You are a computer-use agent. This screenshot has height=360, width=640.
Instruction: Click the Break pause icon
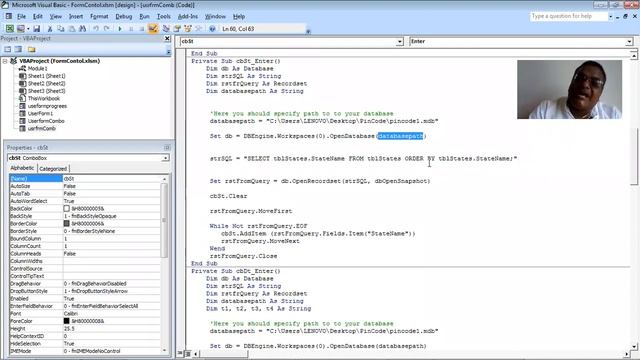(x=131, y=29)
